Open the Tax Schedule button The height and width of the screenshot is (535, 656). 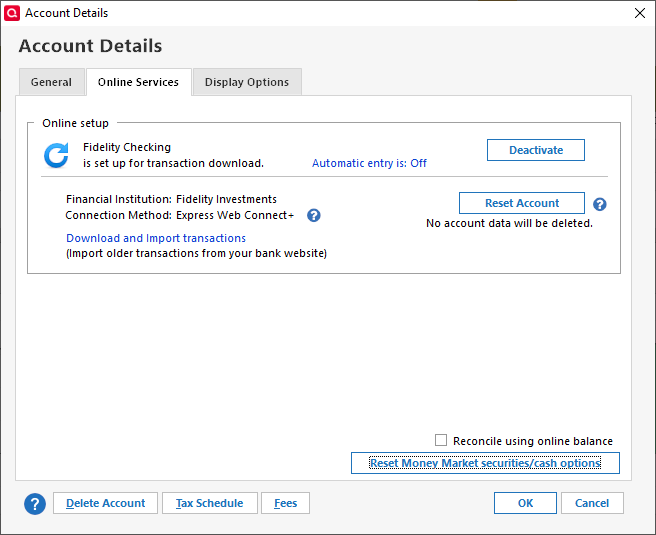coord(209,503)
